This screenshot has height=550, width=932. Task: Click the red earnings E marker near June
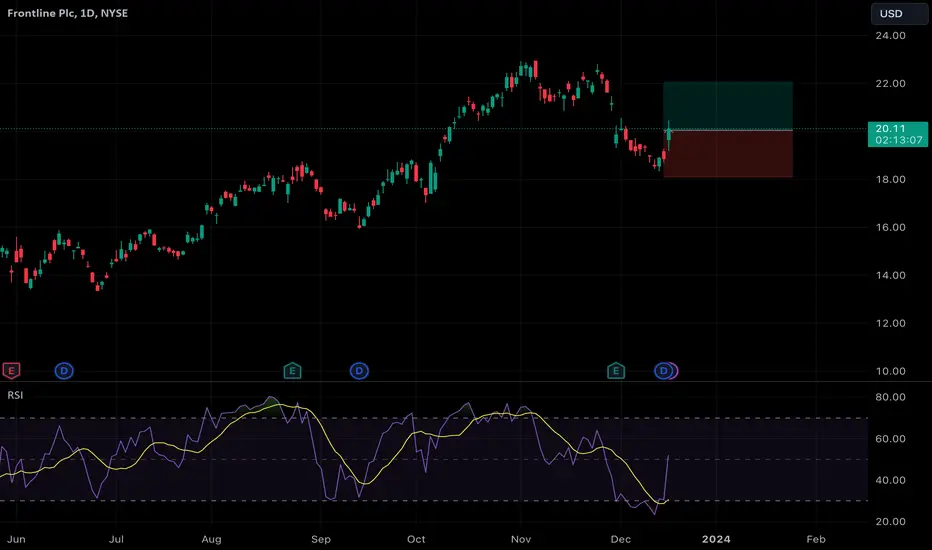11,371
